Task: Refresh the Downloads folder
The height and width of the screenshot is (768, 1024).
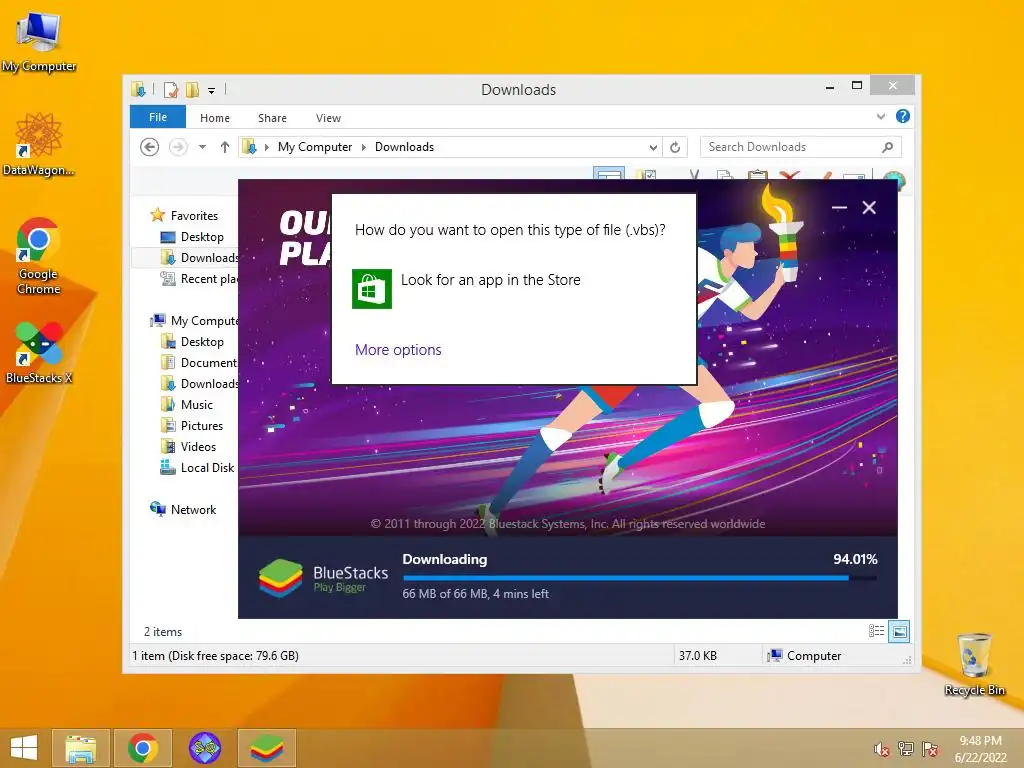Action: point(675,148)
